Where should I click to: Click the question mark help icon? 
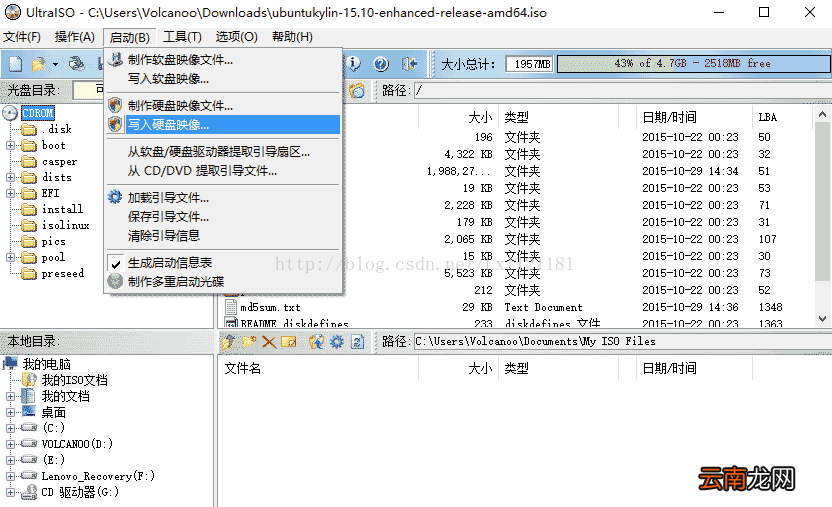click(x=381, y=64)
